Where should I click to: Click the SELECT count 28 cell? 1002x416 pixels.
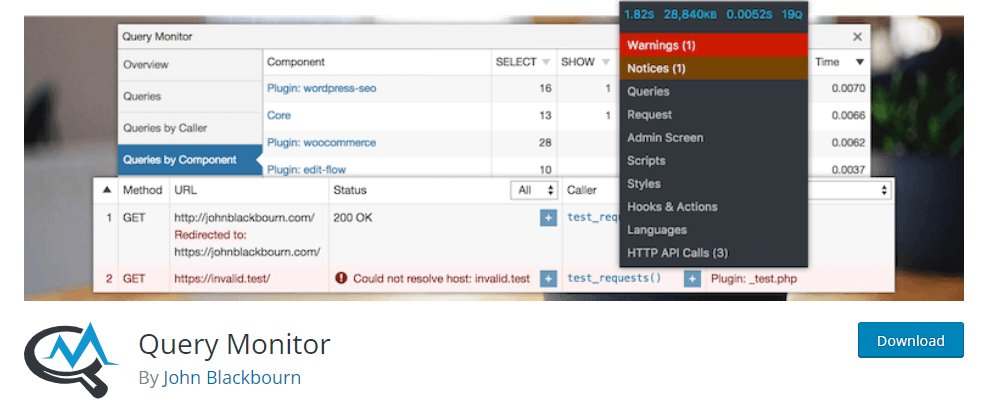[544, 143]
